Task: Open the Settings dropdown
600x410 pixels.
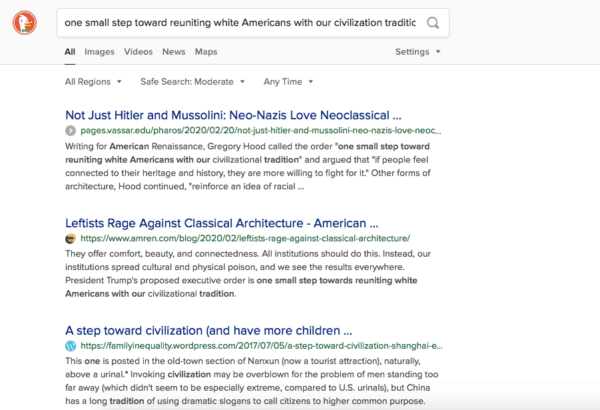Action: click(x=417, y=52)
